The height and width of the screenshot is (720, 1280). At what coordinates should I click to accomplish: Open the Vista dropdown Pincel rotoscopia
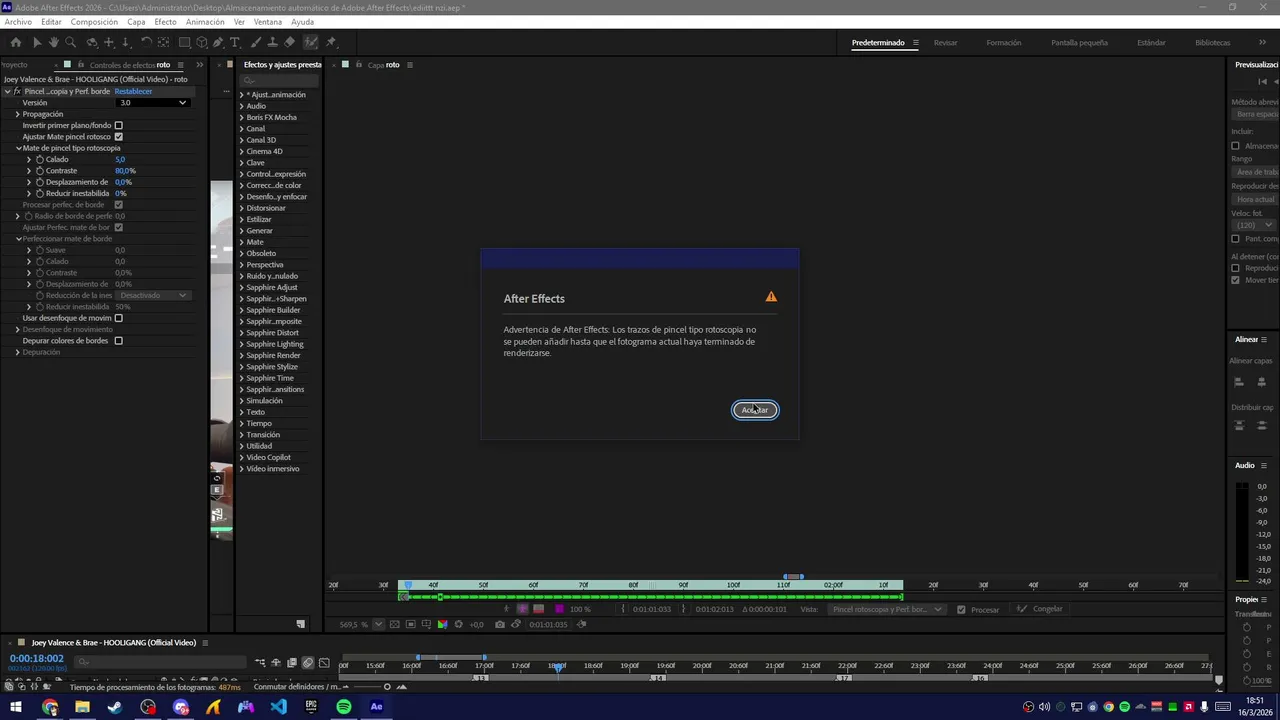(886, 609)
